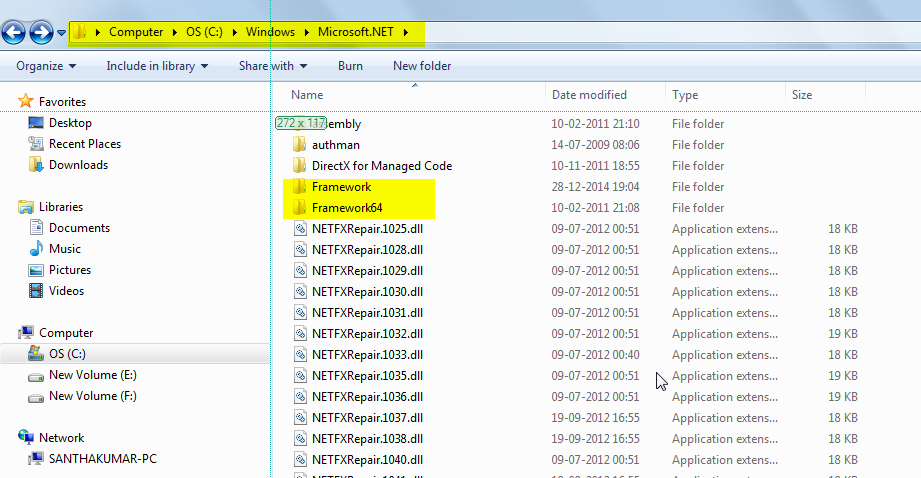Click the Forward navigation arrow button

click(x=42, y=33)
